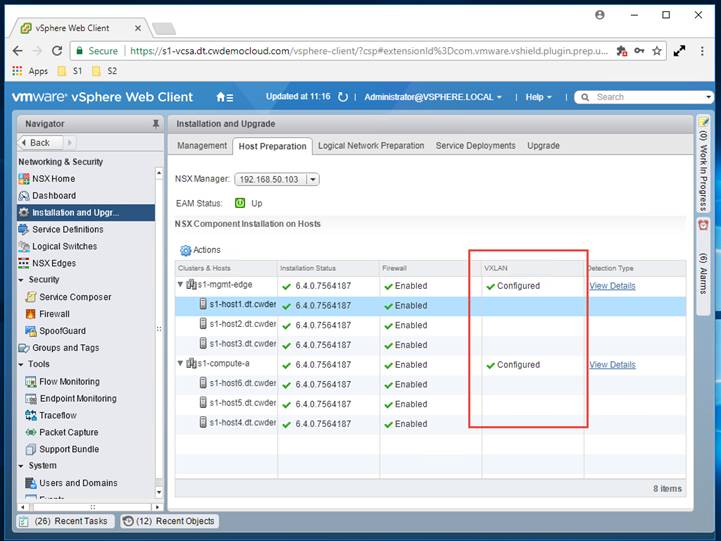Collapse the System section
Screen dimensions: 721x541
click(21, 466)
